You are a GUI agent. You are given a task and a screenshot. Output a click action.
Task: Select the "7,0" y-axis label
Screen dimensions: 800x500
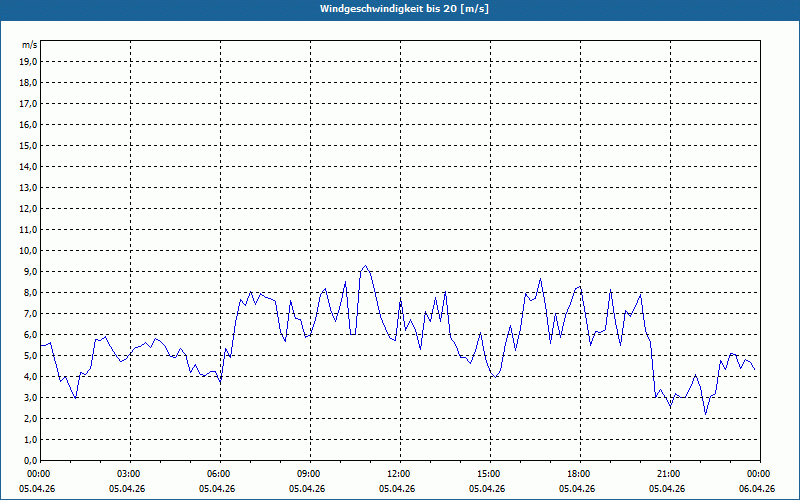click(30, 313)
